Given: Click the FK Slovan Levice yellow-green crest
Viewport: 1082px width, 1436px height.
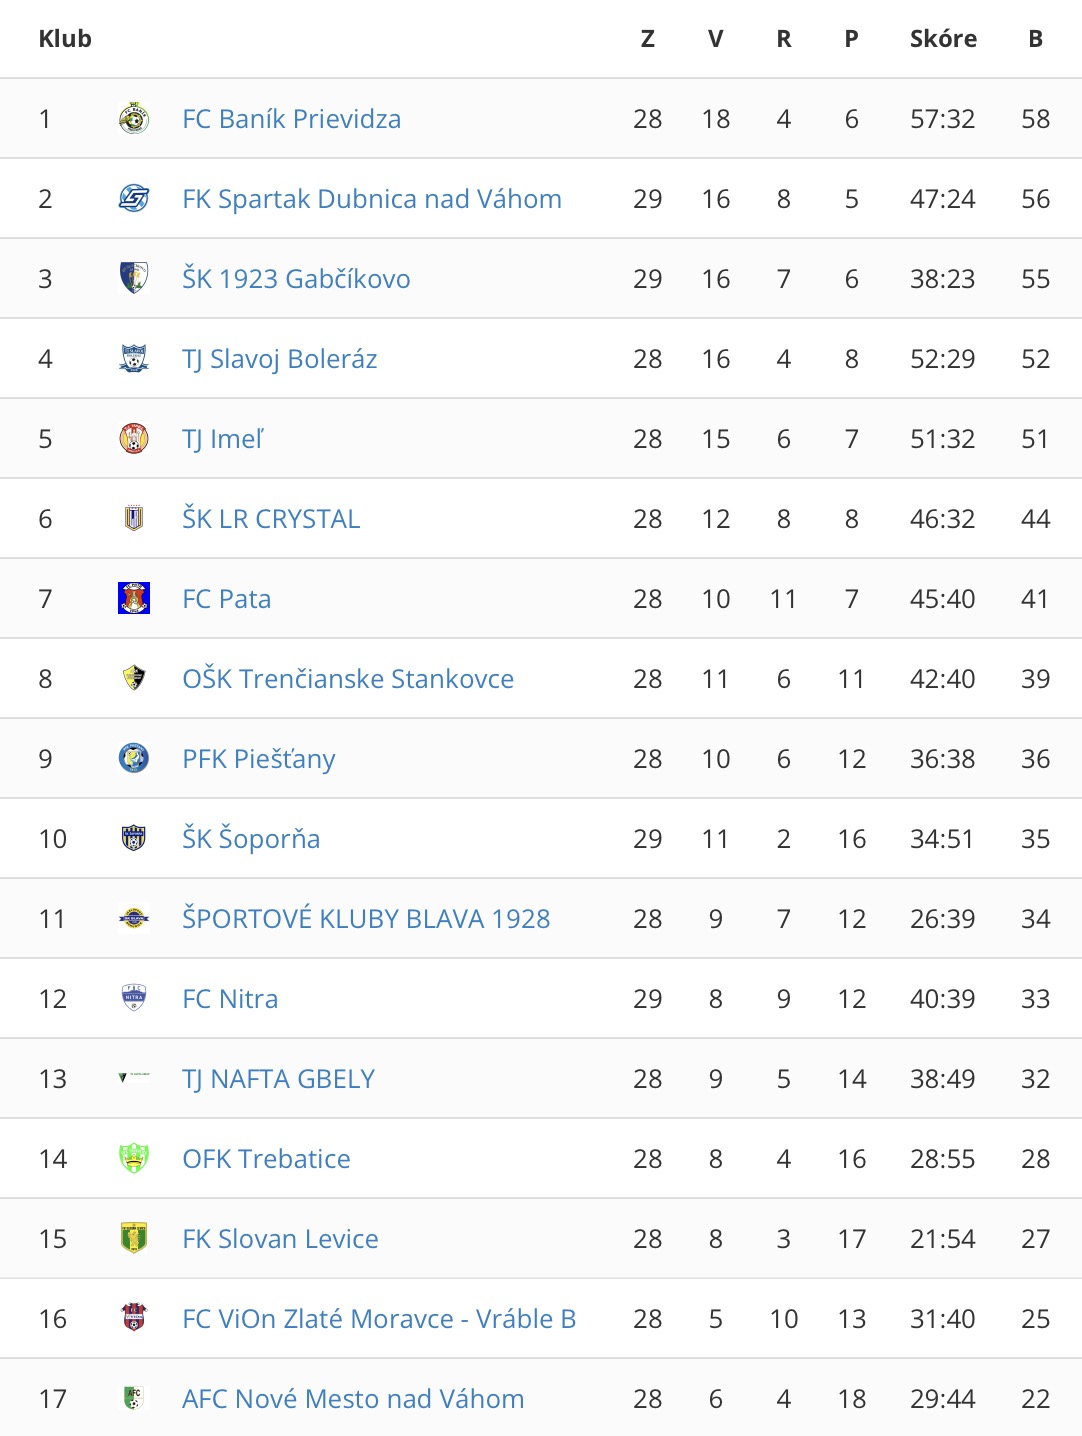Looking at the screenshot, I should pos(134,1239).
